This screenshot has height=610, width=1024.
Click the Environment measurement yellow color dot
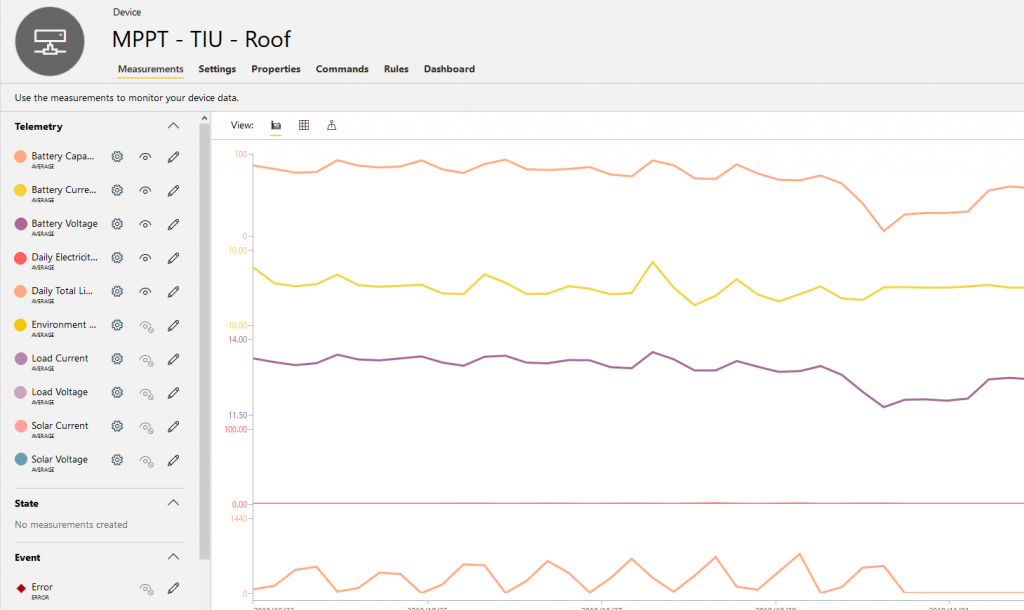(x=20, y=325)
